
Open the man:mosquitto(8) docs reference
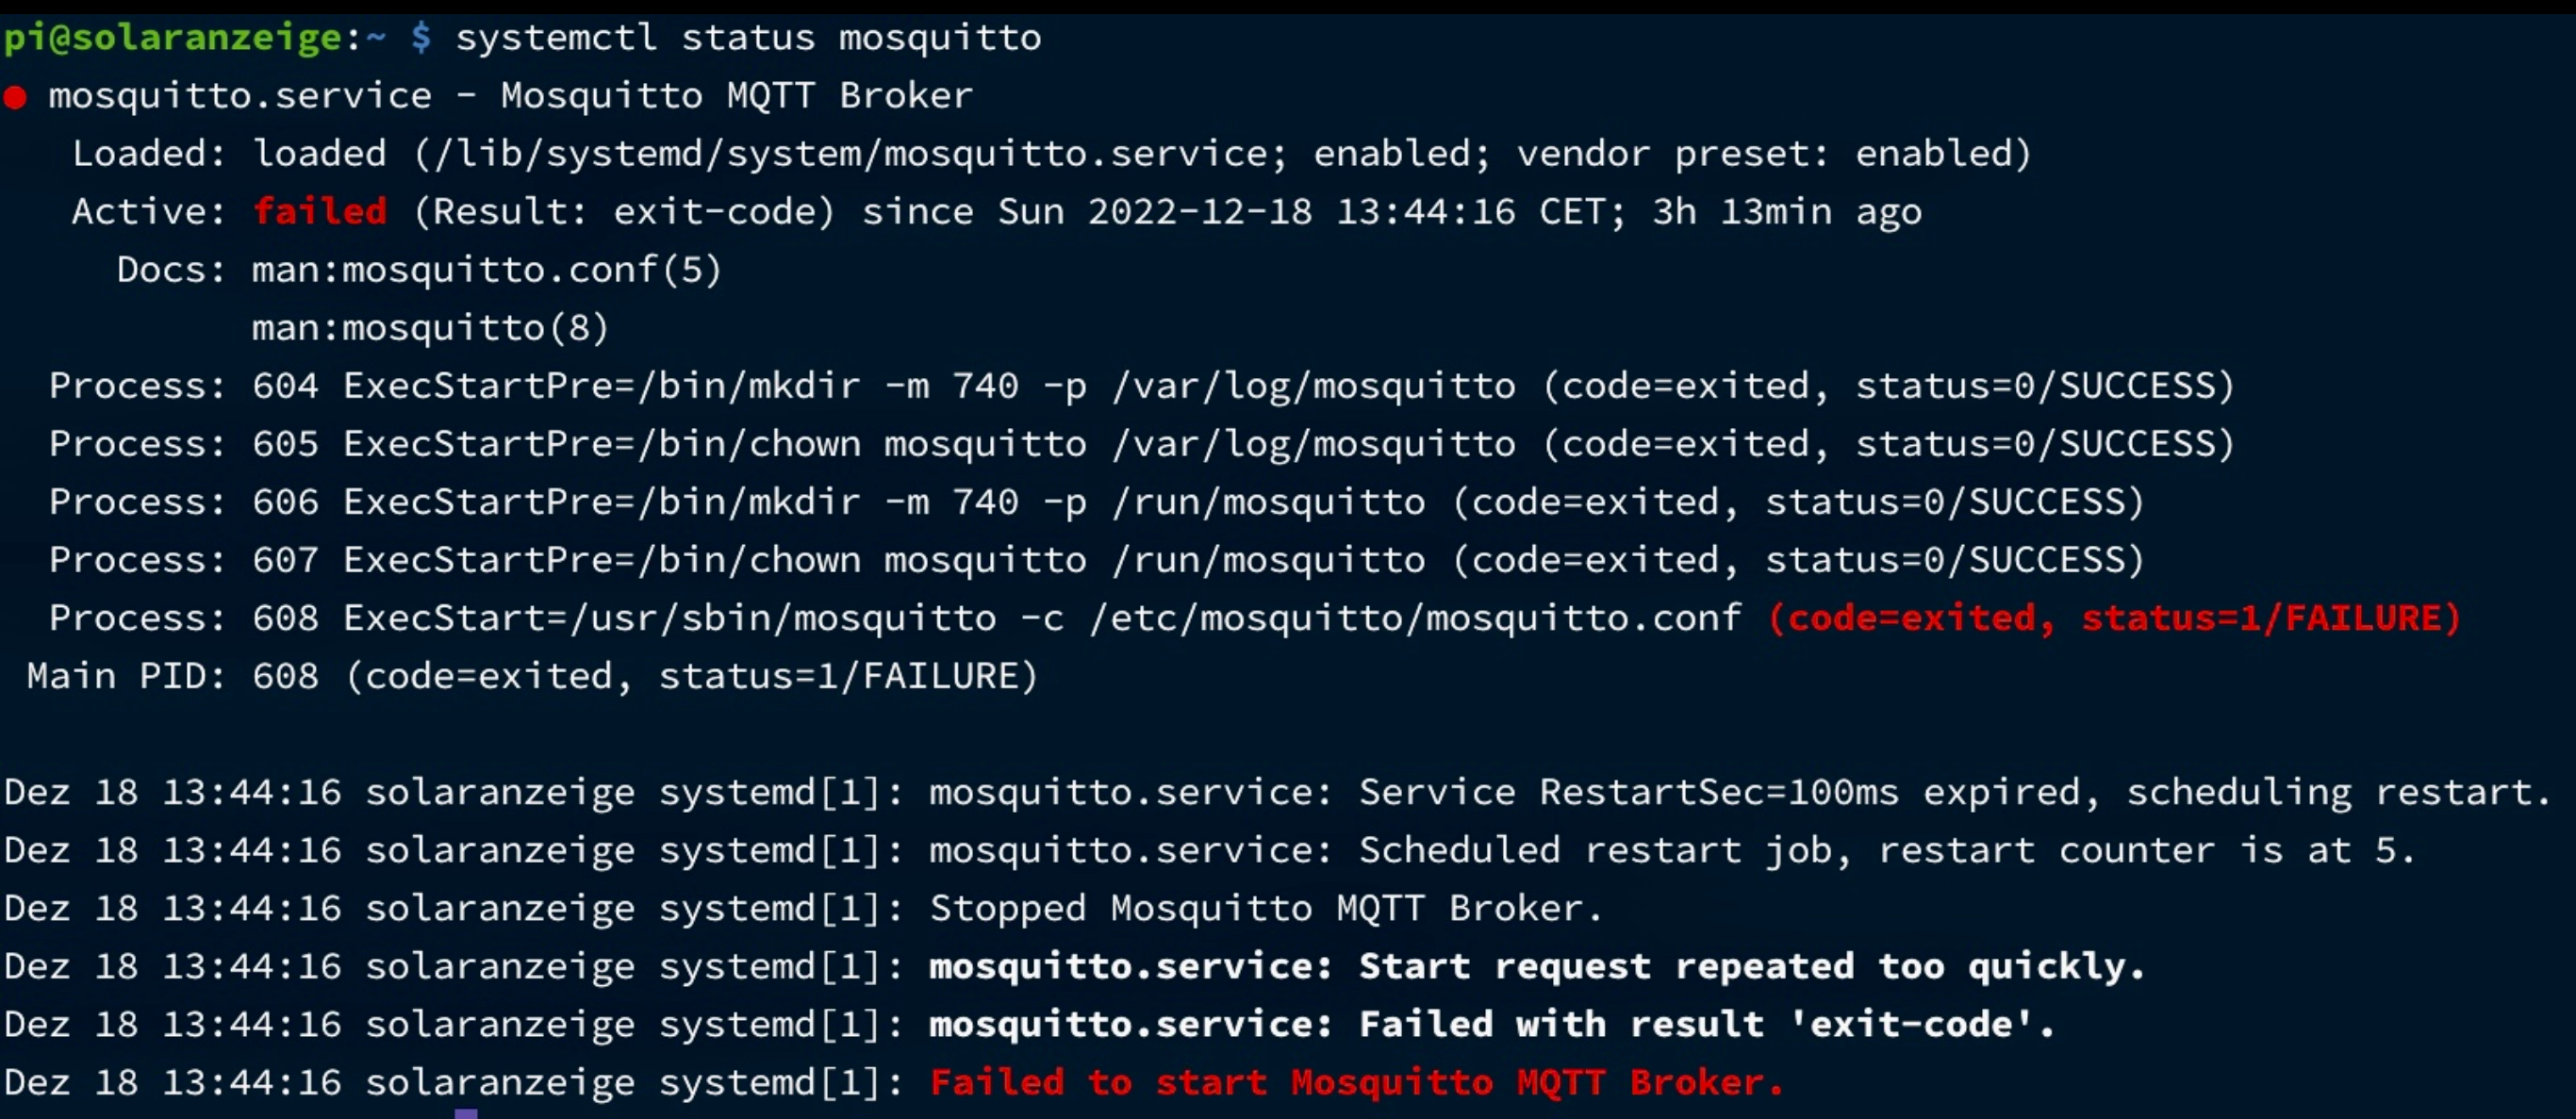430,328
